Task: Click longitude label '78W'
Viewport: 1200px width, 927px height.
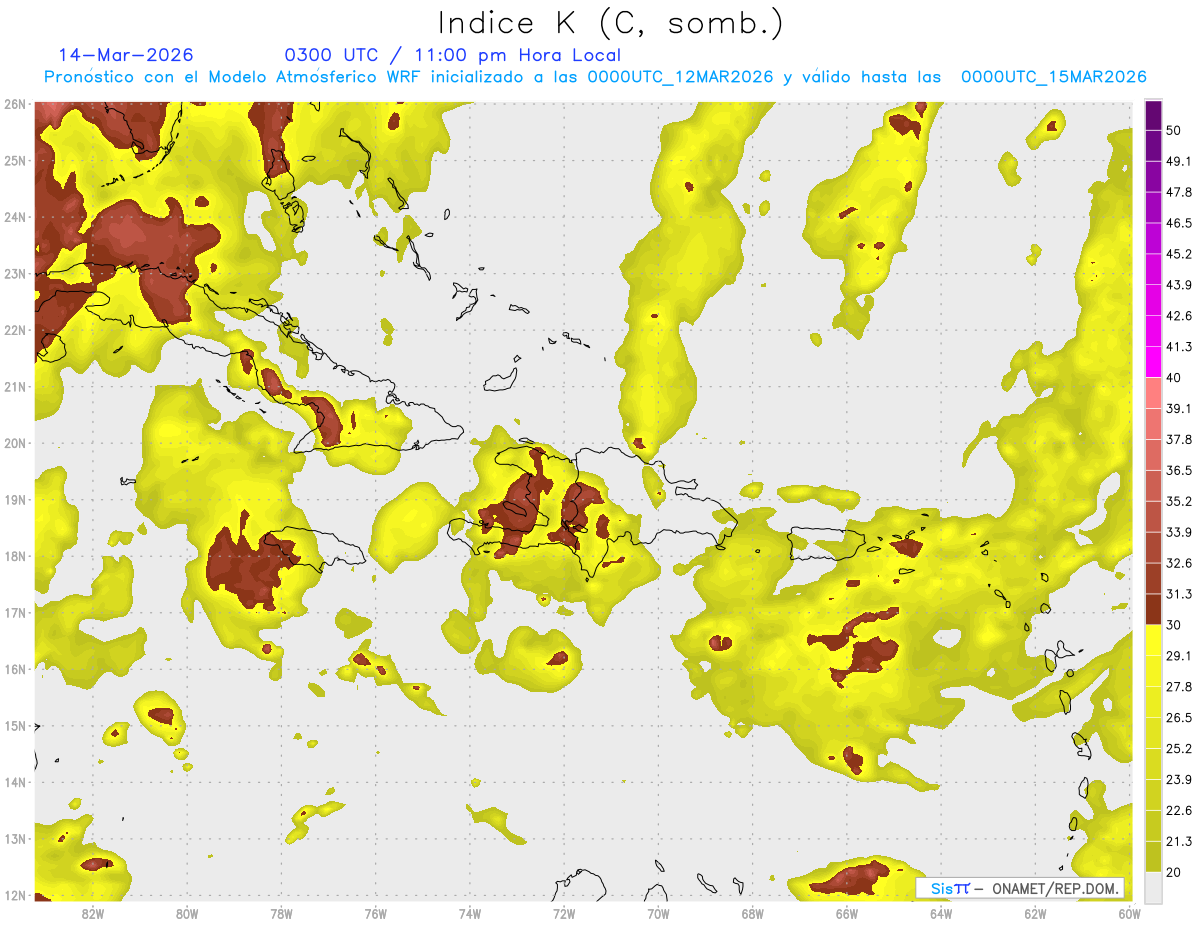Action: point(281,914)
